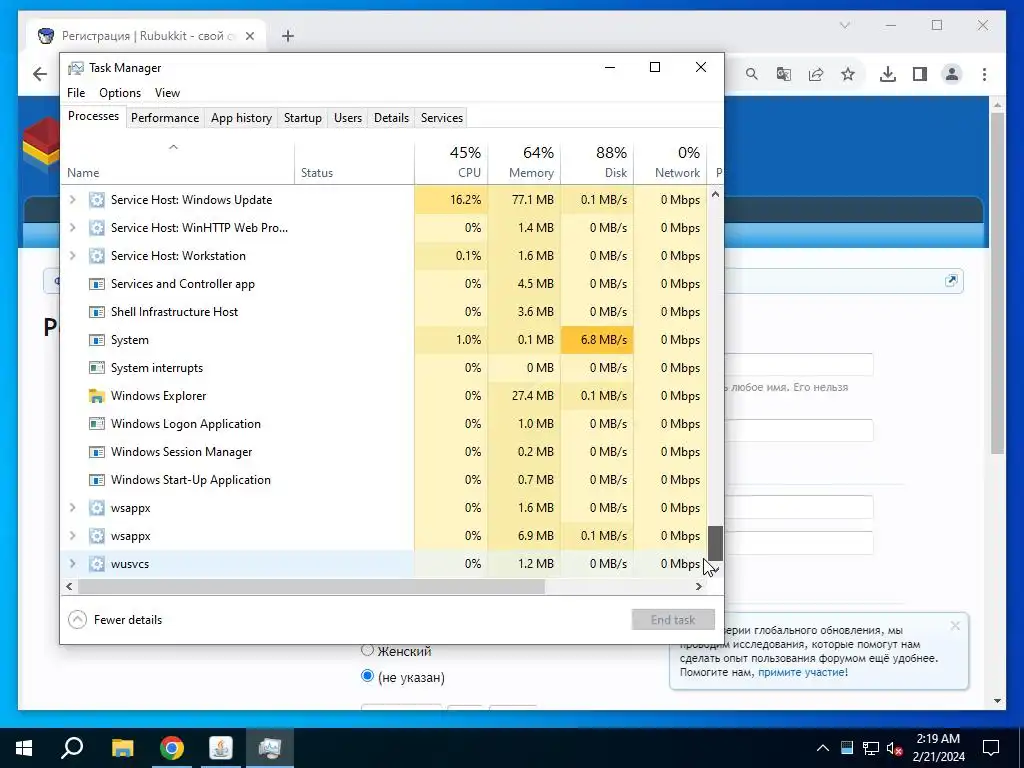
Task: Switch to the Details tab
Action: click(391, 118)
